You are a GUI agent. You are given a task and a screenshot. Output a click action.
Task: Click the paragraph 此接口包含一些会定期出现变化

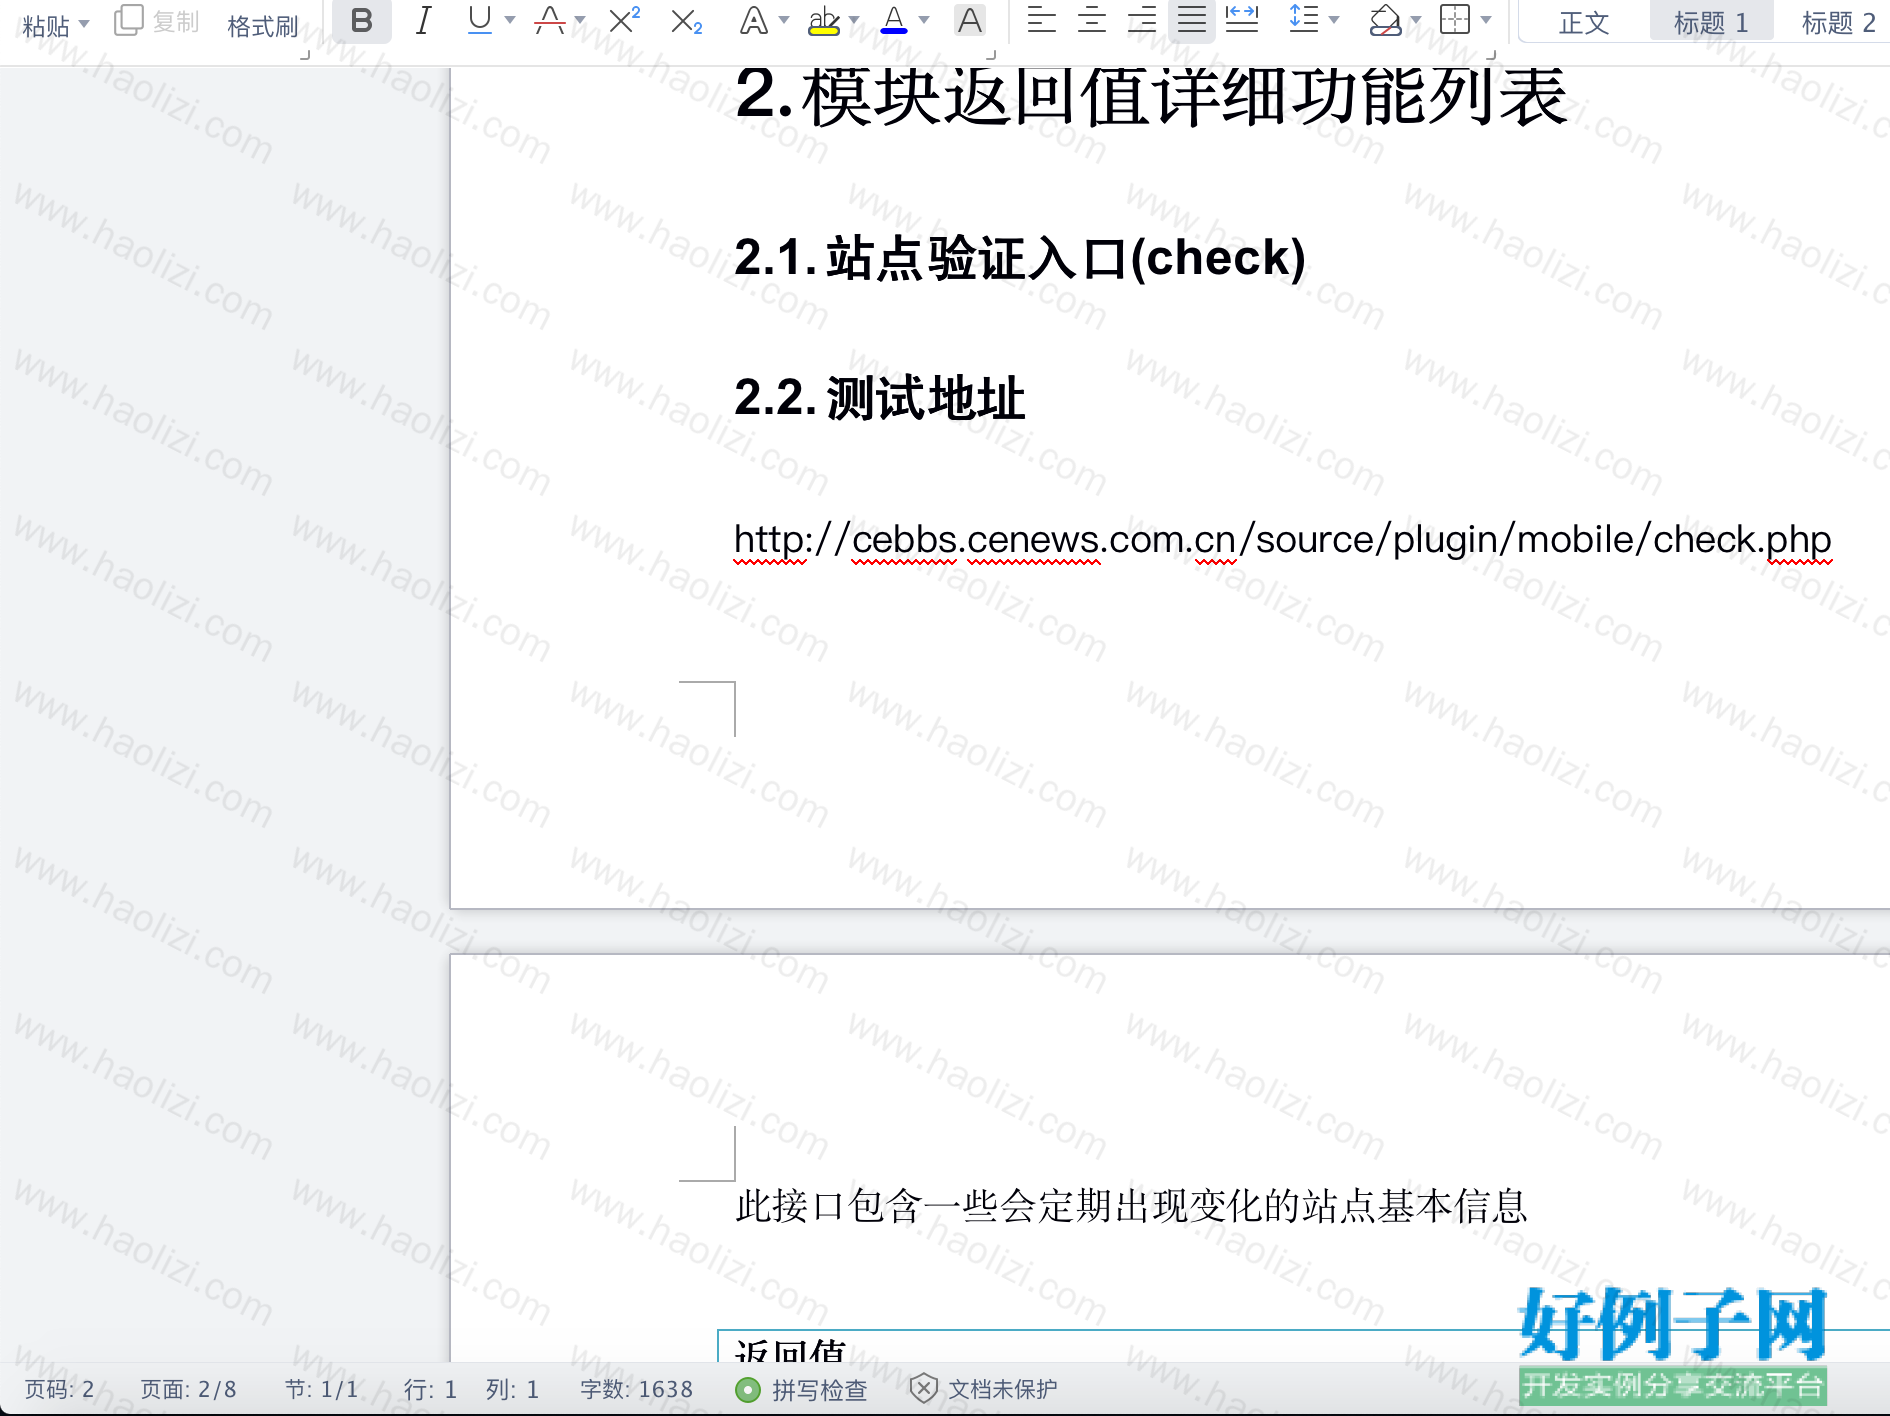click(1132, 1206)
